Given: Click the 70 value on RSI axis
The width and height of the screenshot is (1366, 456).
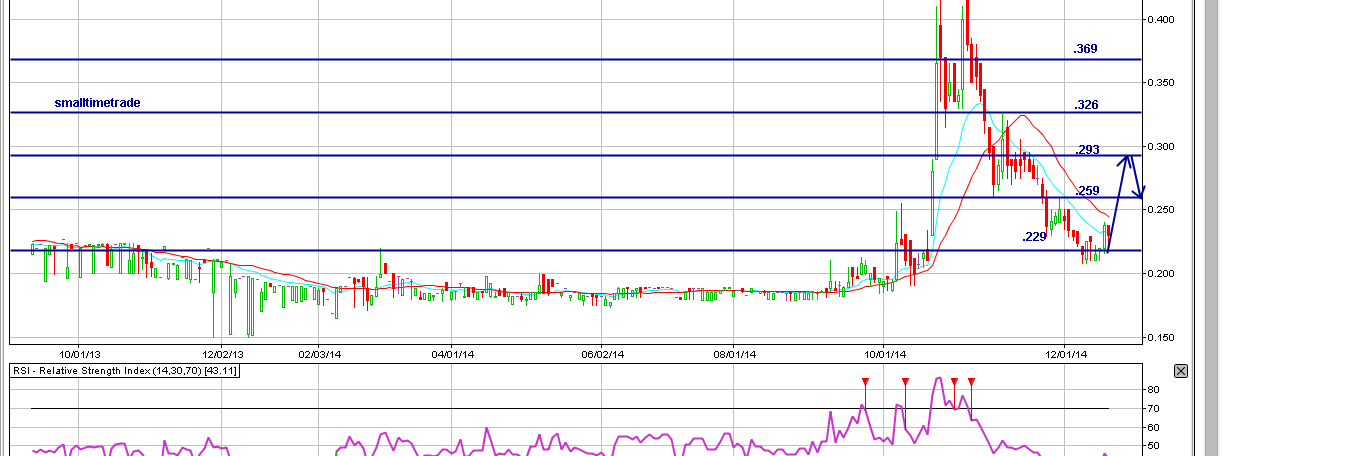Looking at the screenshot, I should click(x=1153, y=409).
